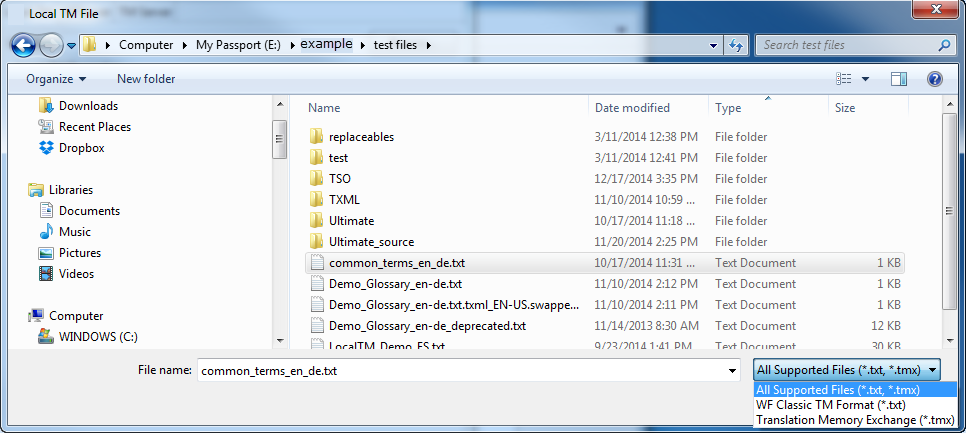Go back with the blue arrow button
Image resolution: width=966 pixels, height=433 pixels.
[x=23, y=45]
